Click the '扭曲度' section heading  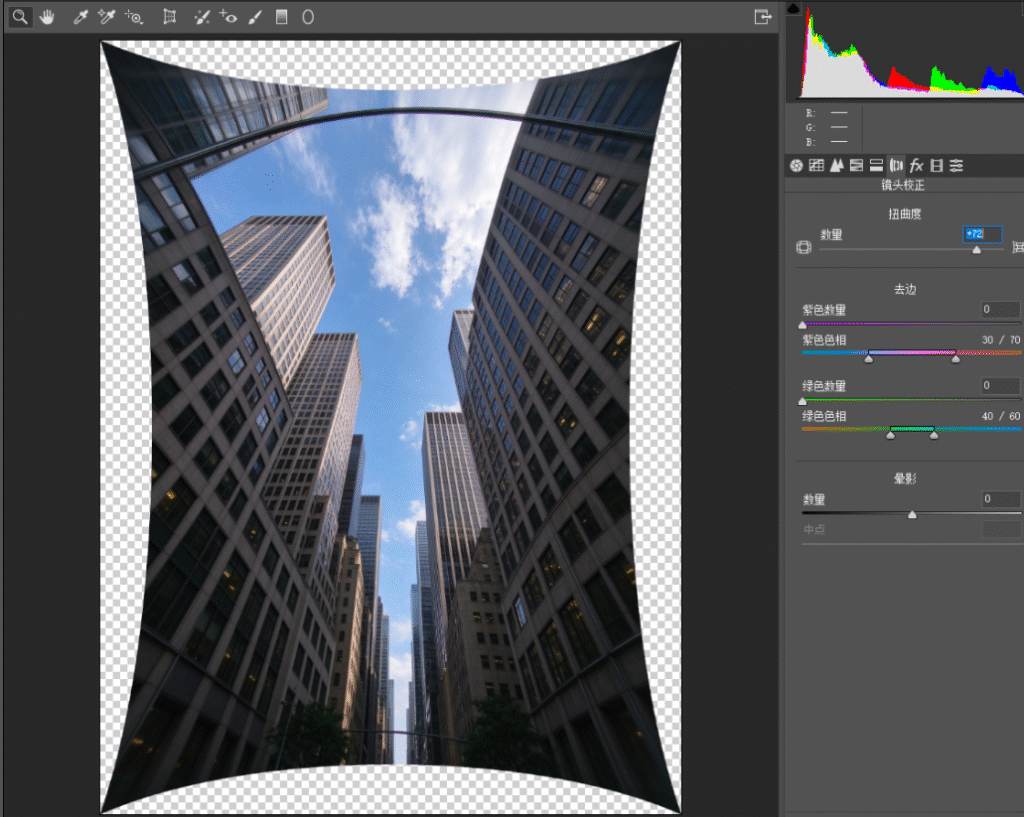pos(904,214)
